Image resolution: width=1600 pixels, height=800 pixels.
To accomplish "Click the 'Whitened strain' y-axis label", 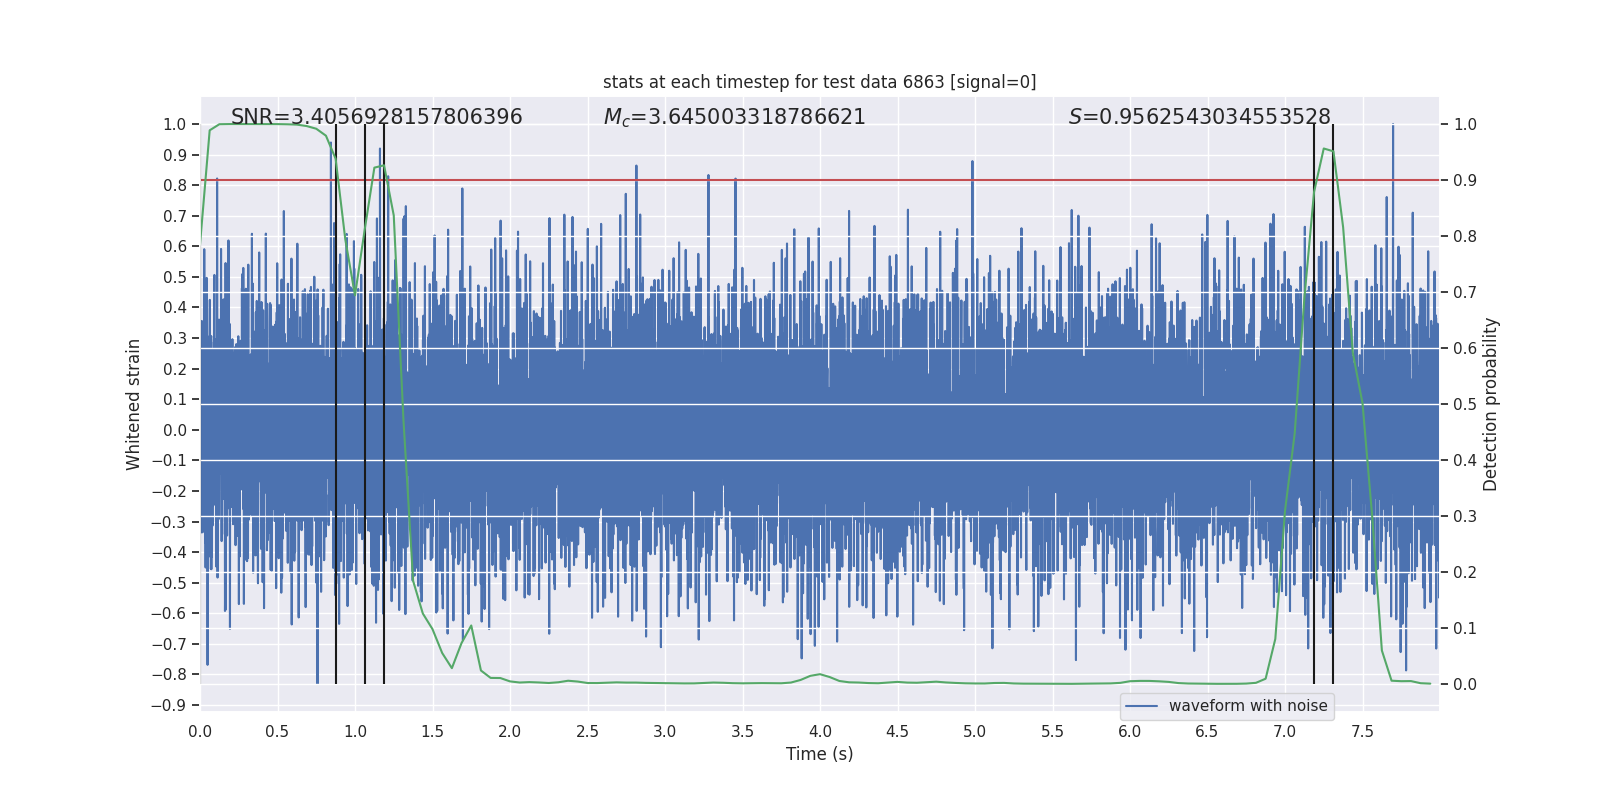I will click(133, 404).
